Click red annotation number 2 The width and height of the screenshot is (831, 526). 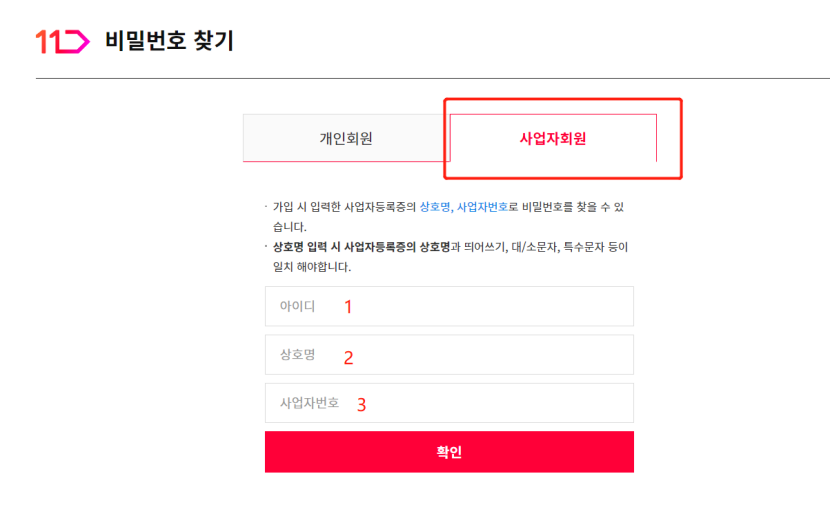point(348,357)
